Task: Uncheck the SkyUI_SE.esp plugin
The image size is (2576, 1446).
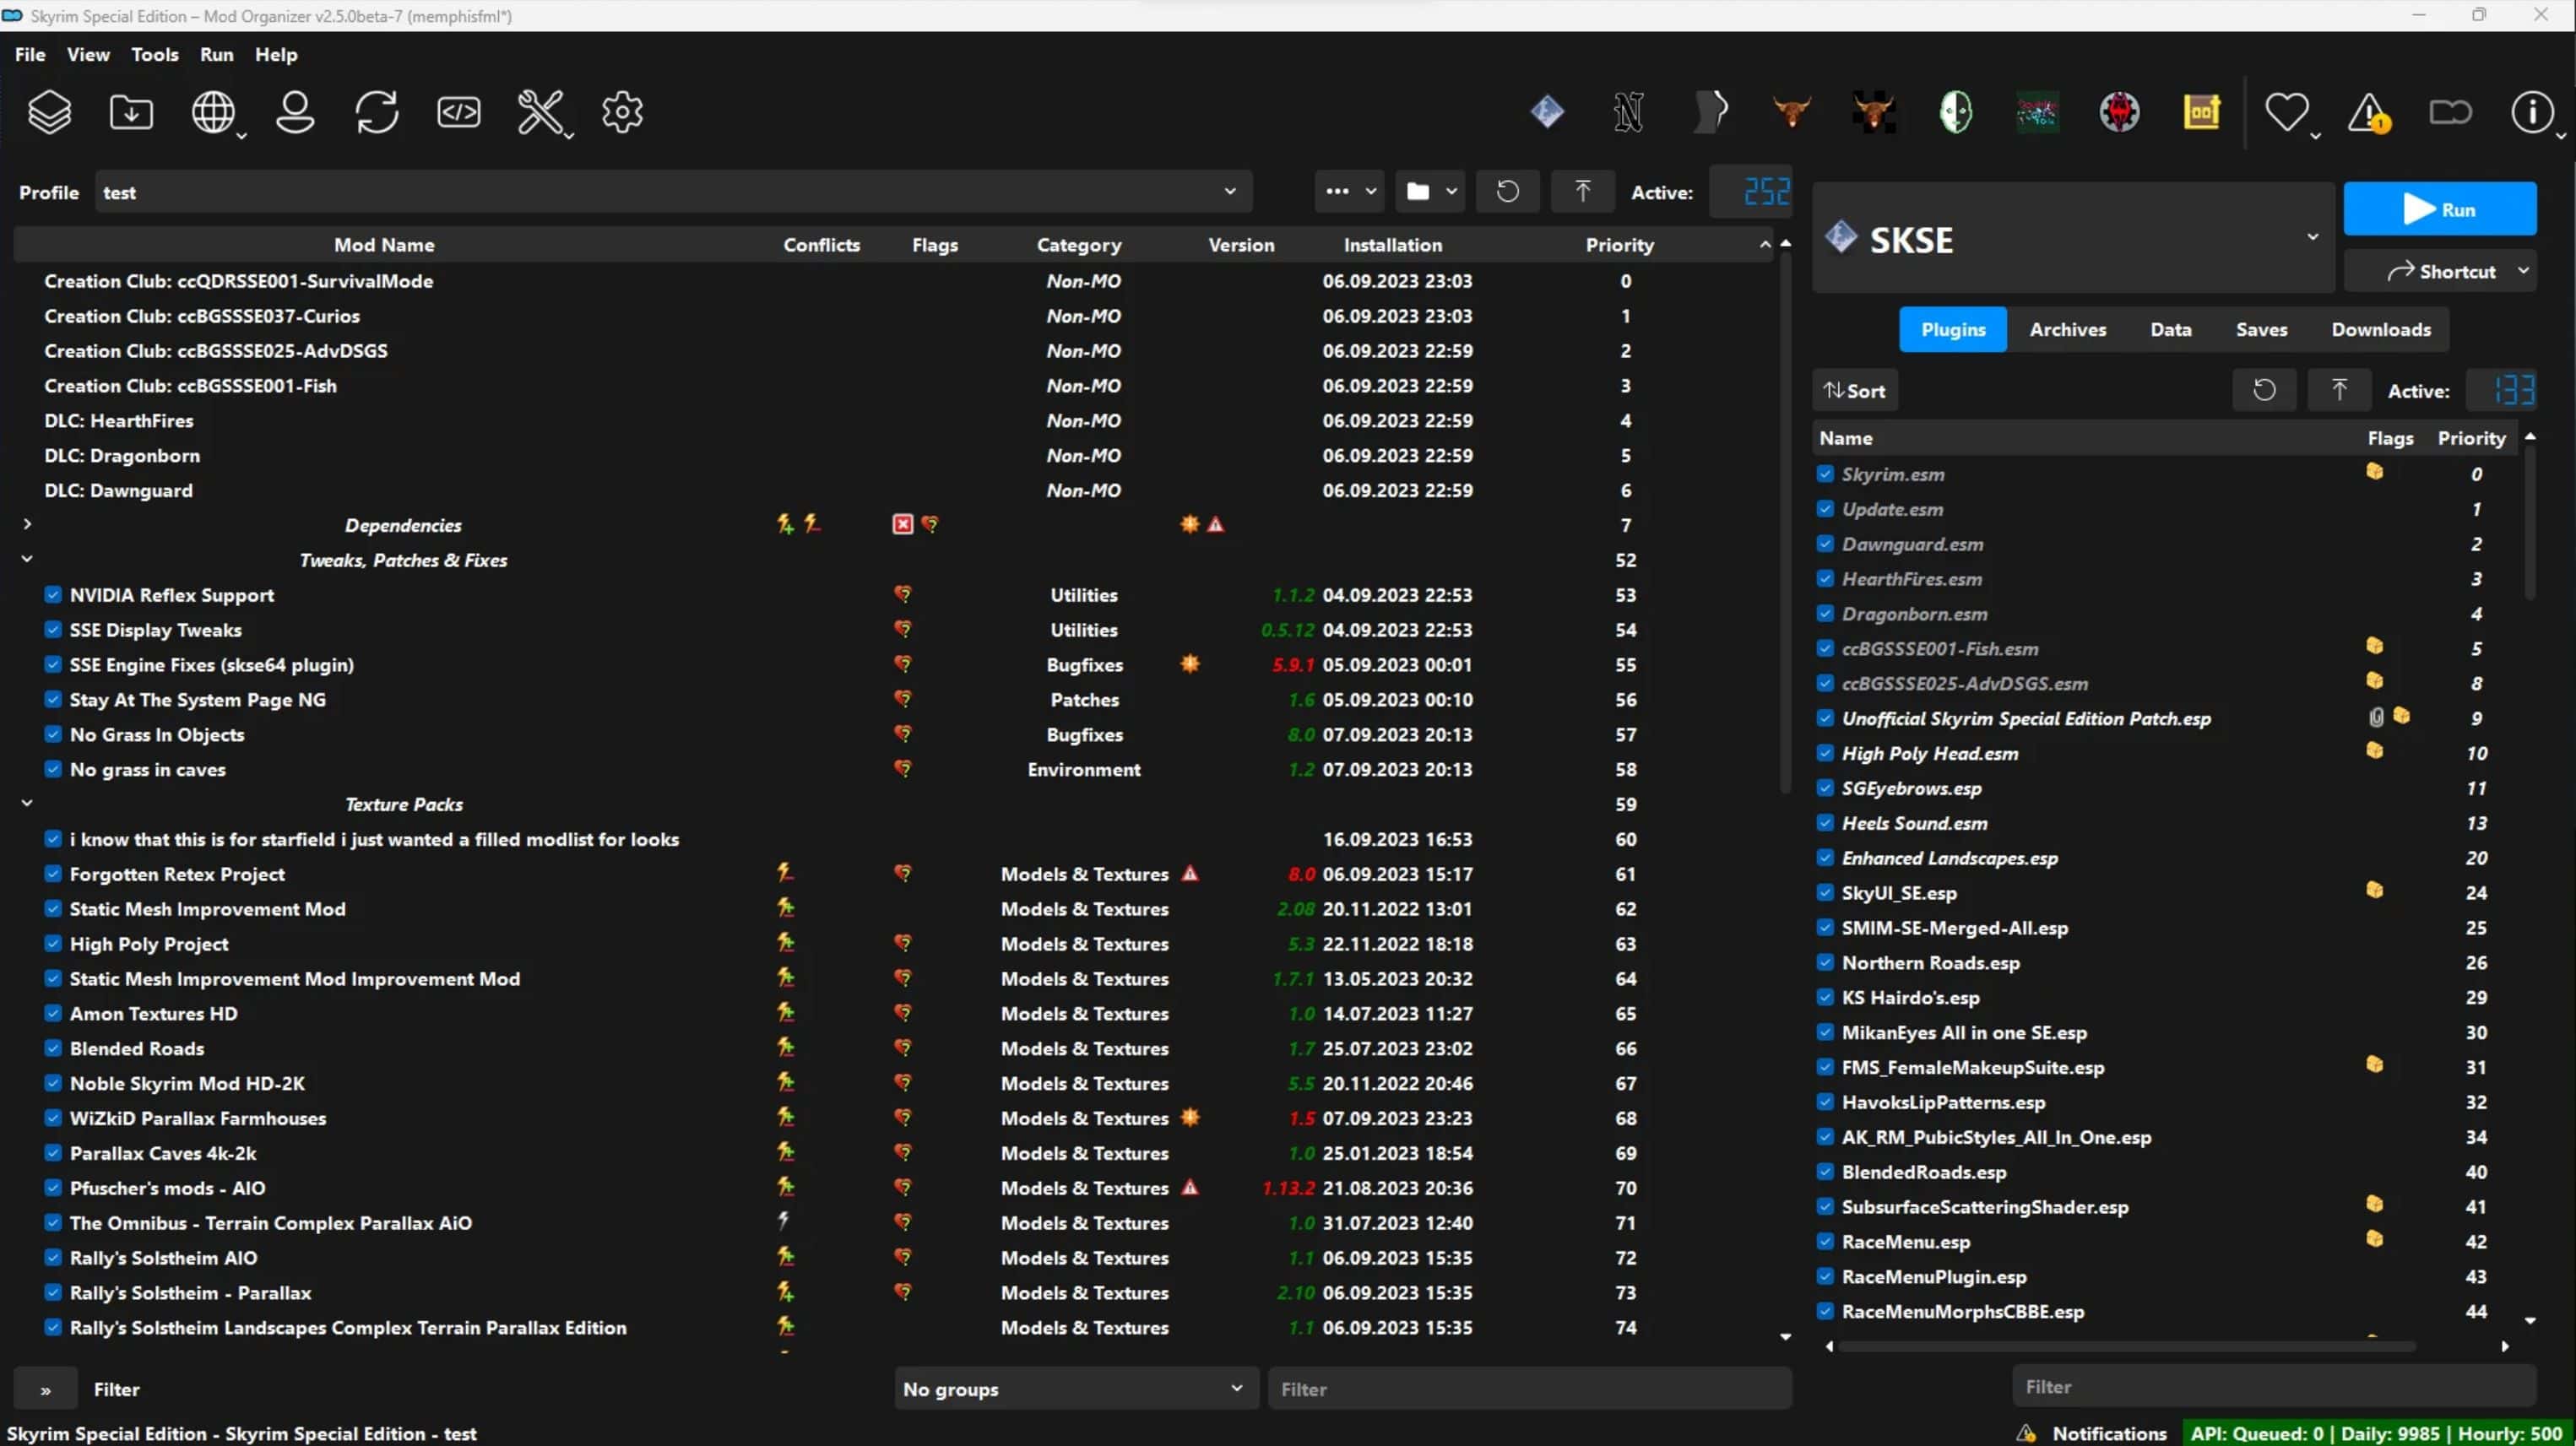Action: [1825, 893]
